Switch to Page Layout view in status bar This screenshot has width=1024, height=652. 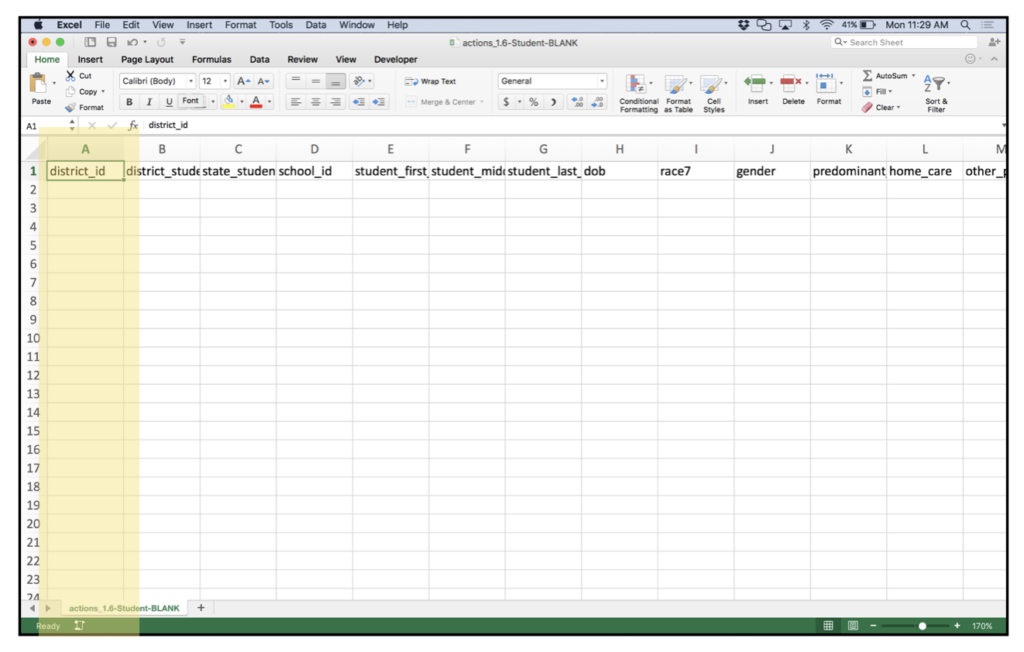click(x=853, y=626)
